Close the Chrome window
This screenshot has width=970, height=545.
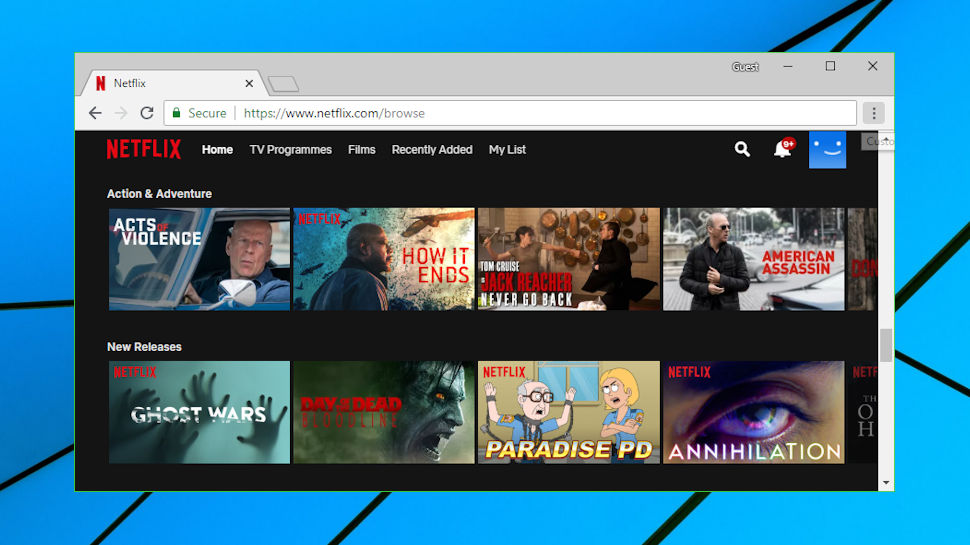872,66
